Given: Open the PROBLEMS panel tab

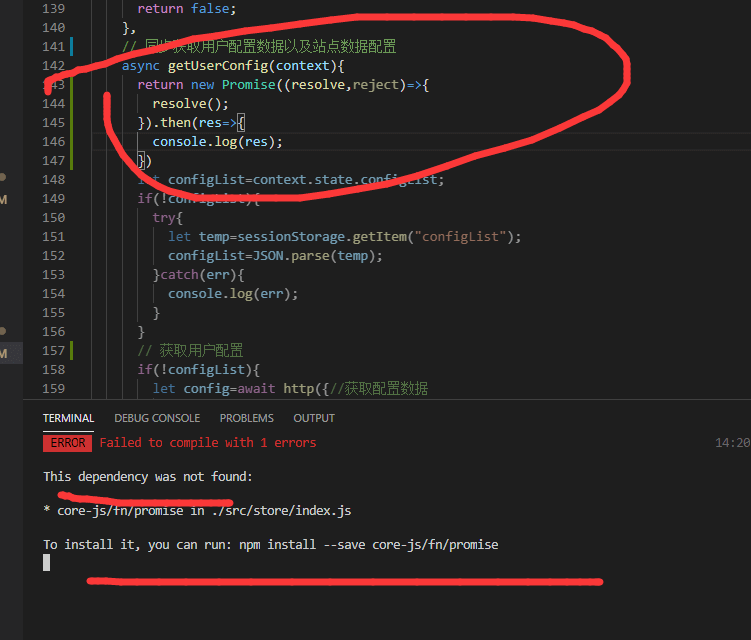Looking at the screenshot, I should [x=246, y=418].
